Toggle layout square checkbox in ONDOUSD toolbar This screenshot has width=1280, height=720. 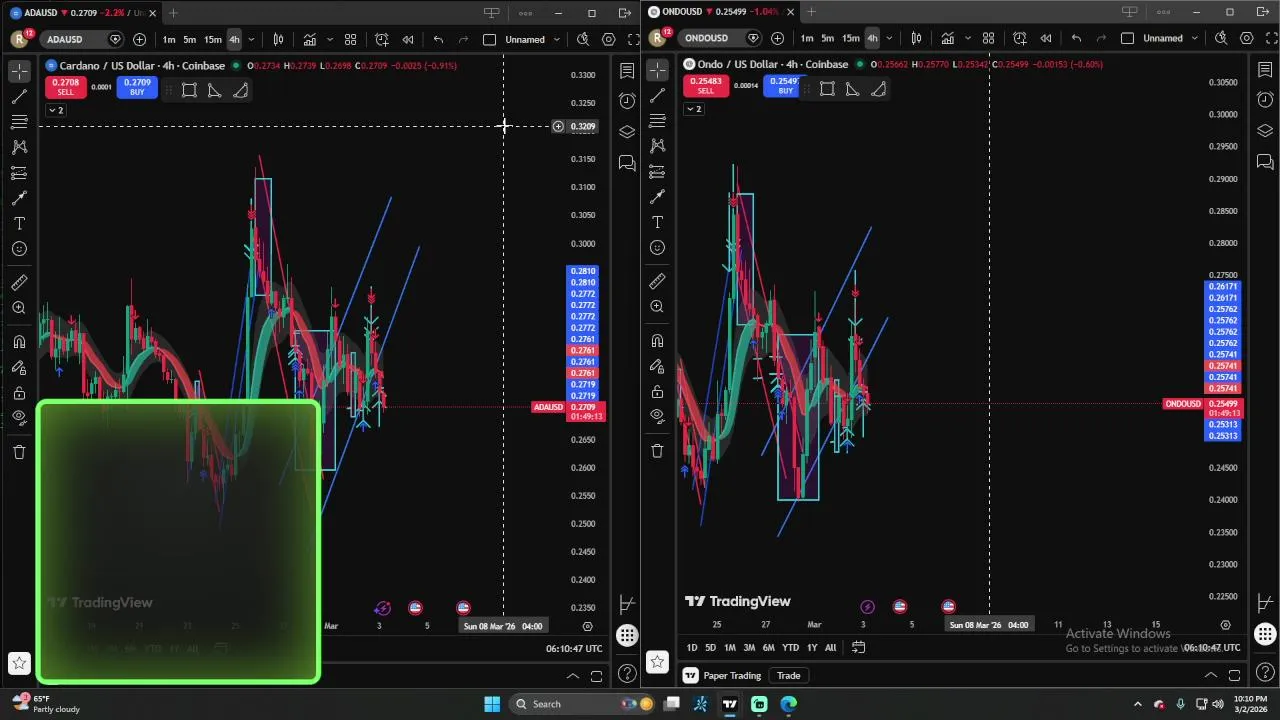click(1127, 38)
